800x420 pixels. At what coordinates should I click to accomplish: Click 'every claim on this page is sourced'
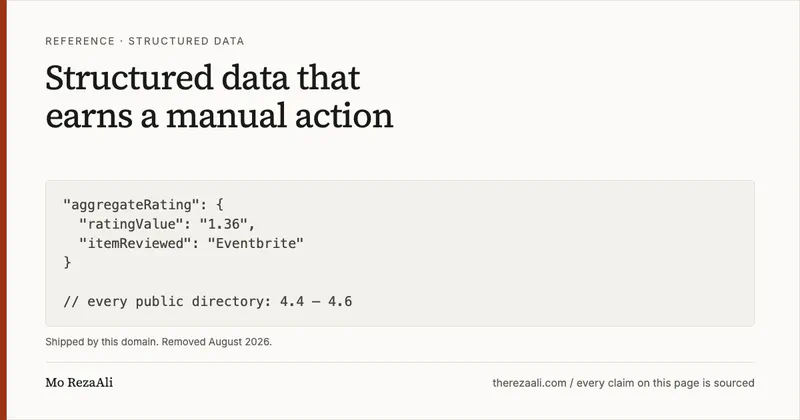[665, 383]
